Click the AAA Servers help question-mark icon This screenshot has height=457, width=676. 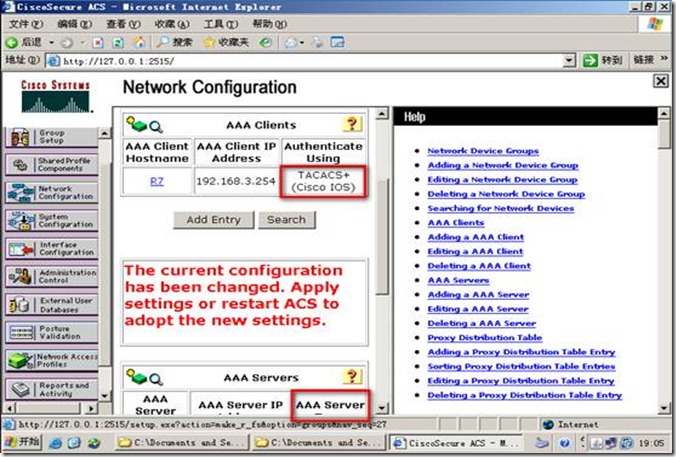[x=352, y=377]
